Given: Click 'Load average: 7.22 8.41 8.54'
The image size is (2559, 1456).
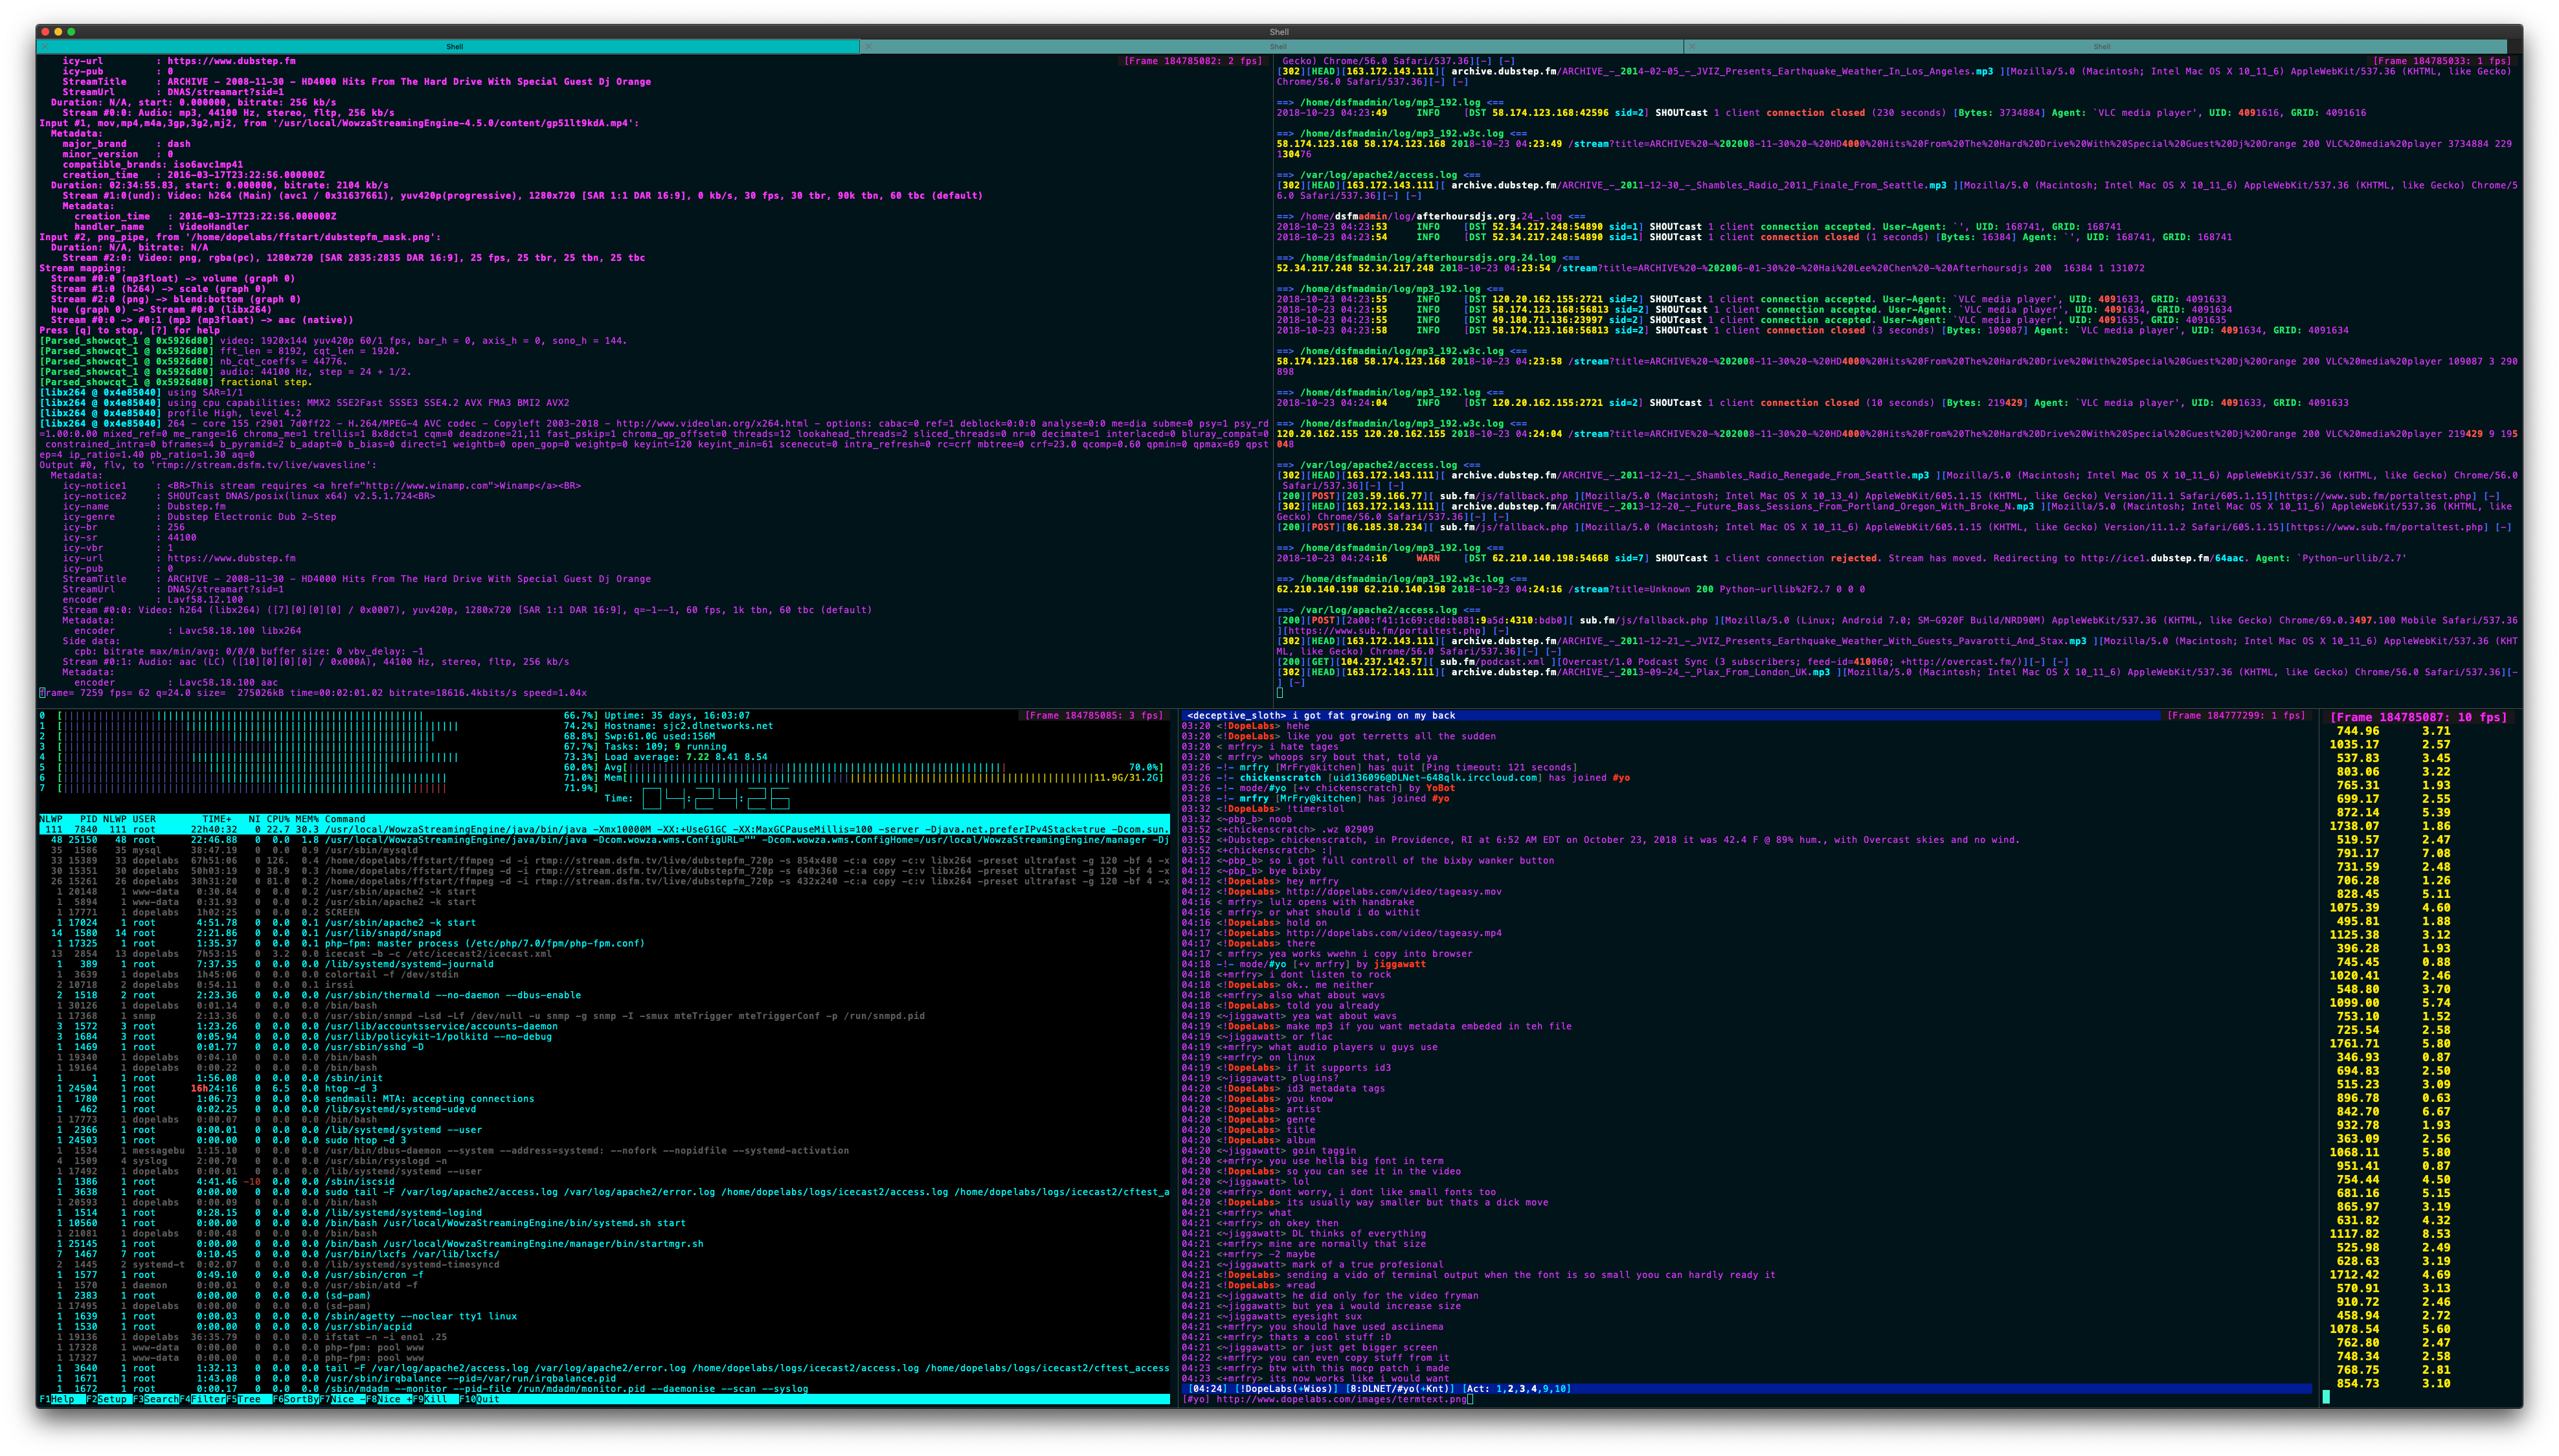Looking at the screenshot, I should pyautogui.click(x=686, y=757).
